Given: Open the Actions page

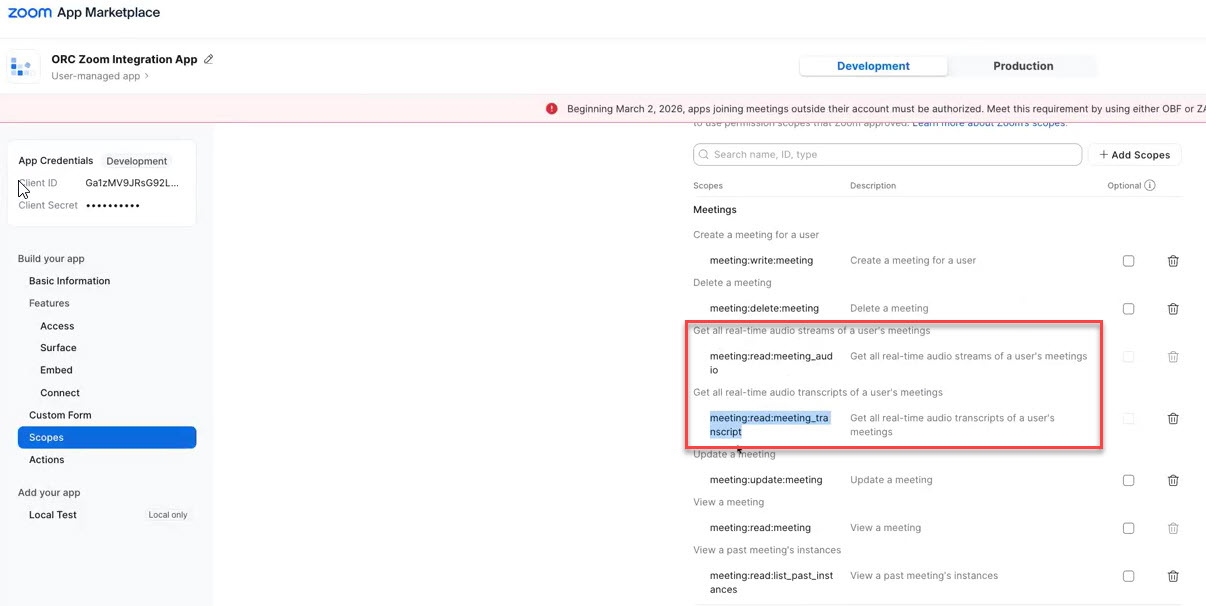Looking at the screenshot, I should pyautogui.click(x=46, y=460).
